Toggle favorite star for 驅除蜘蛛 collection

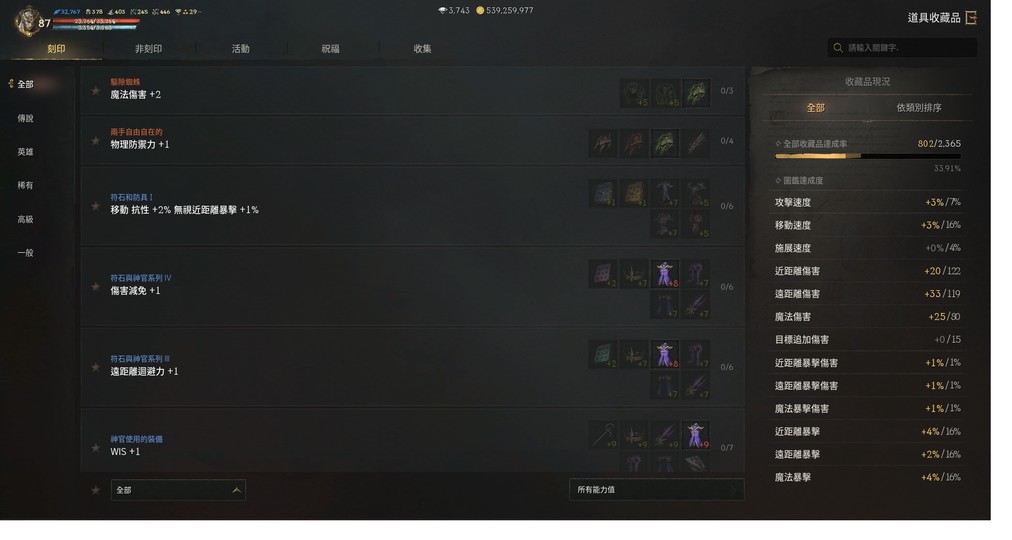click(96, 91)
